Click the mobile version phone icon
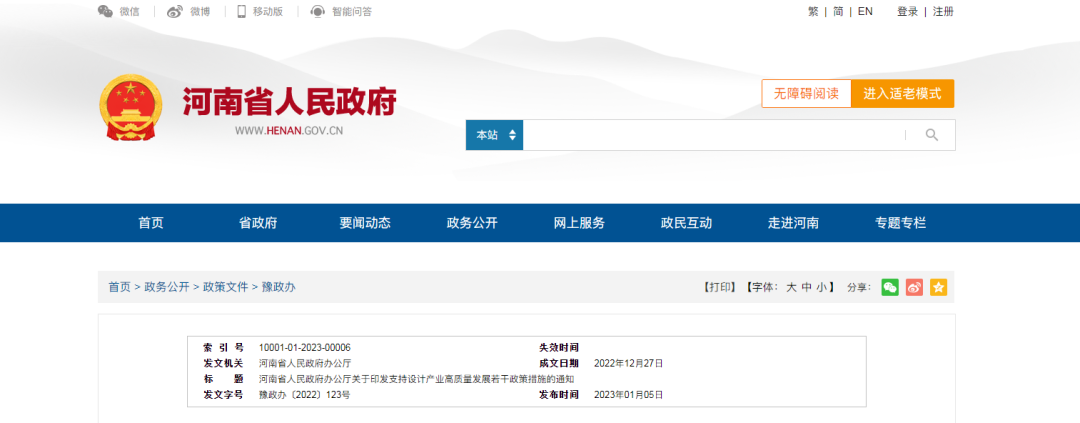Viewport: 1080px width, 423px height. pyautogui.click(x=242, y=12)
